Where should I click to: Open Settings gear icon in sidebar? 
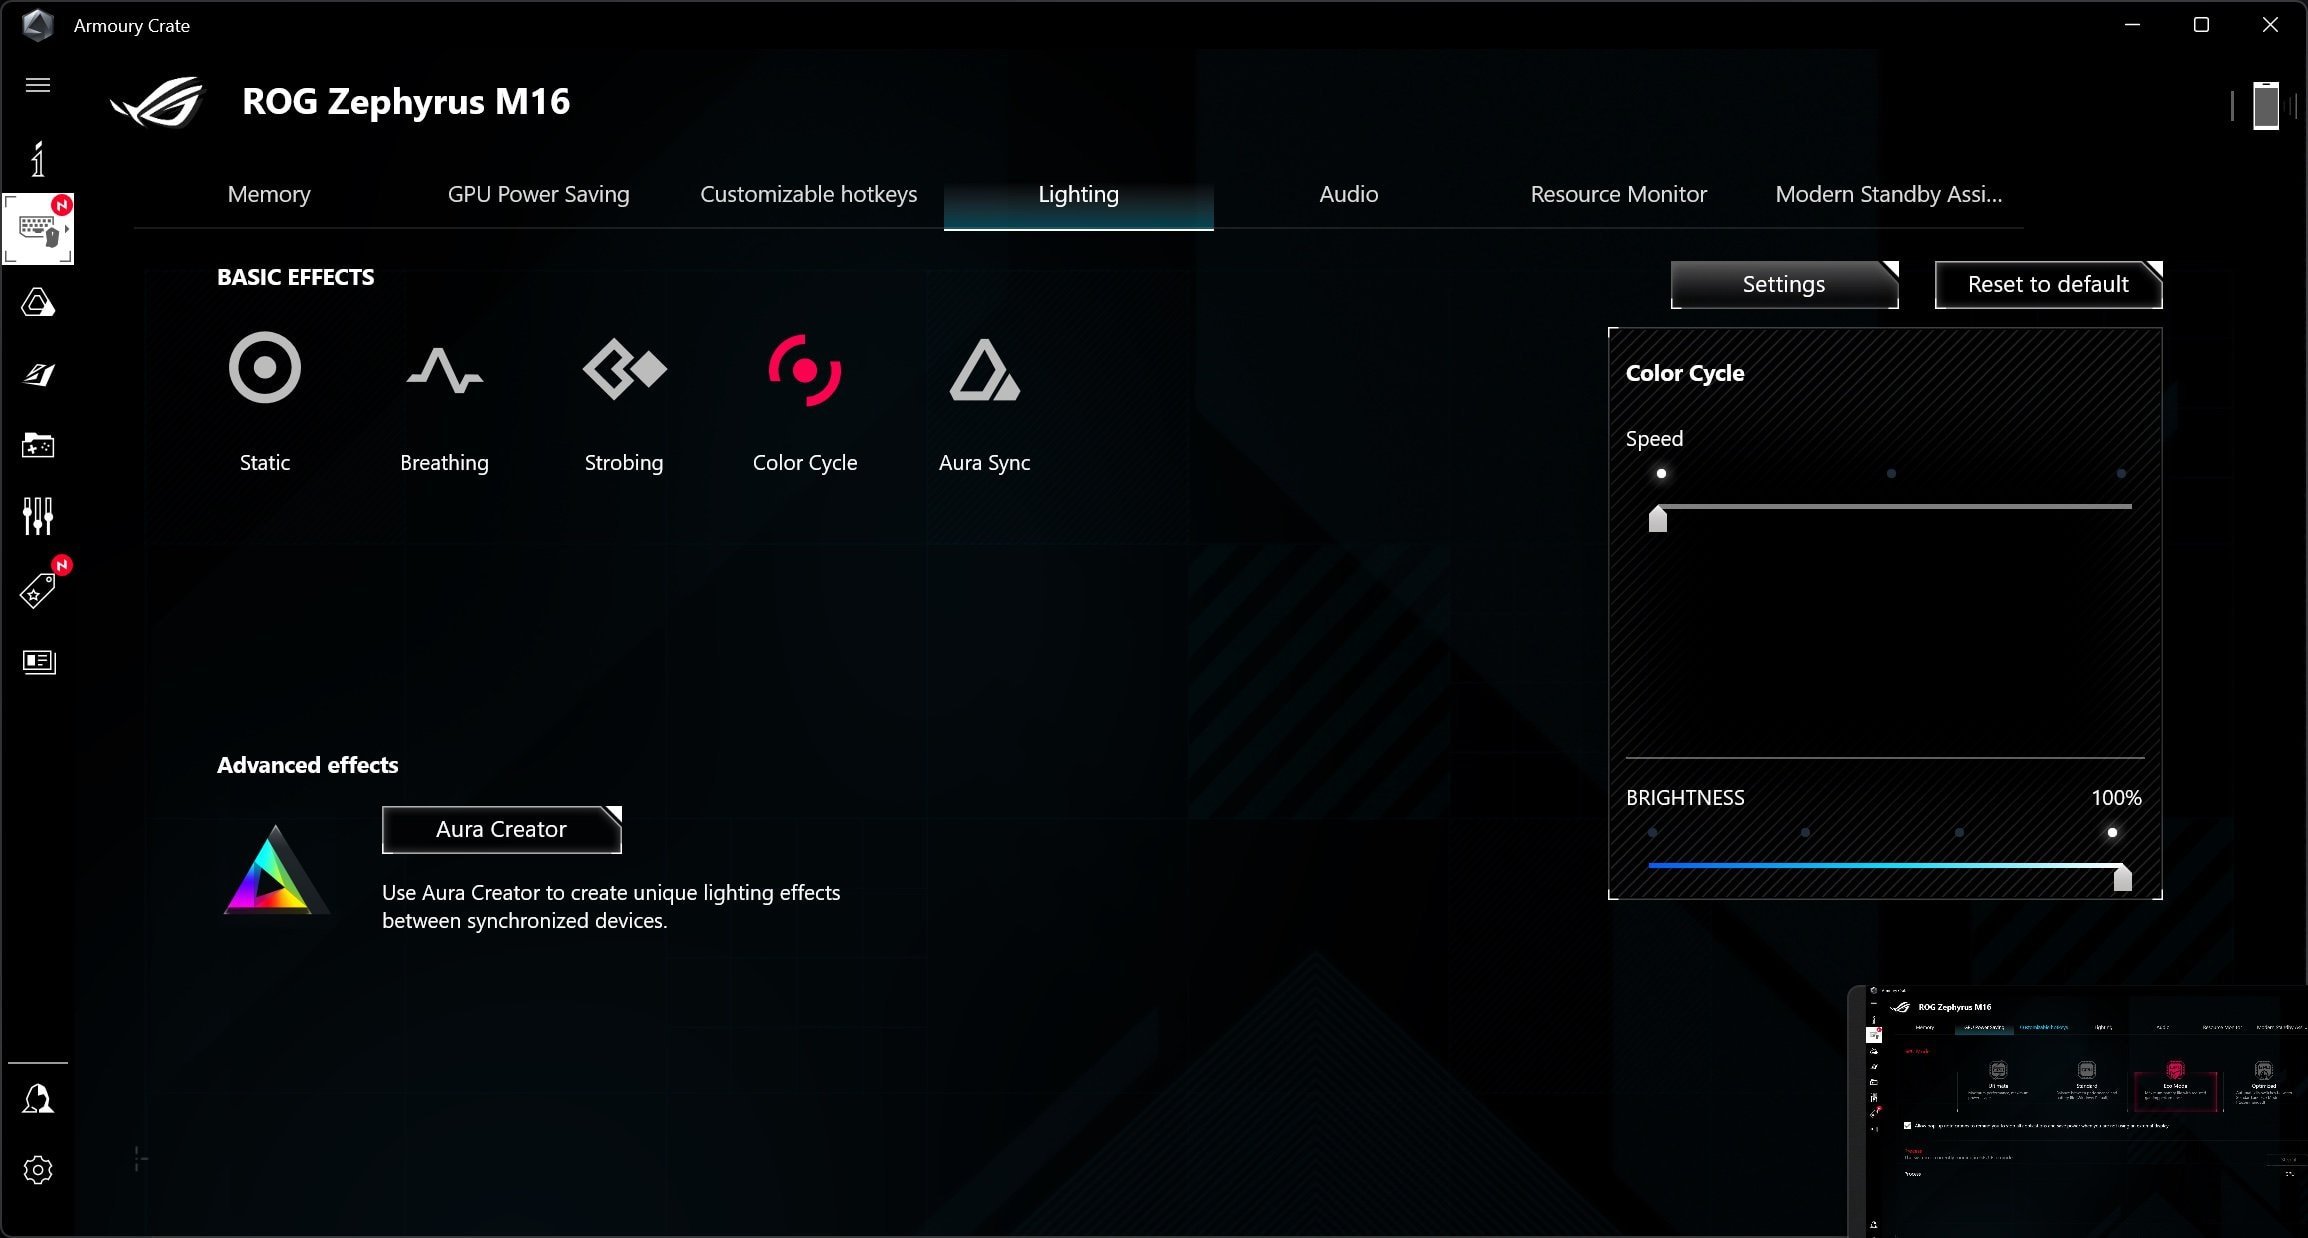click(38, 1170)
